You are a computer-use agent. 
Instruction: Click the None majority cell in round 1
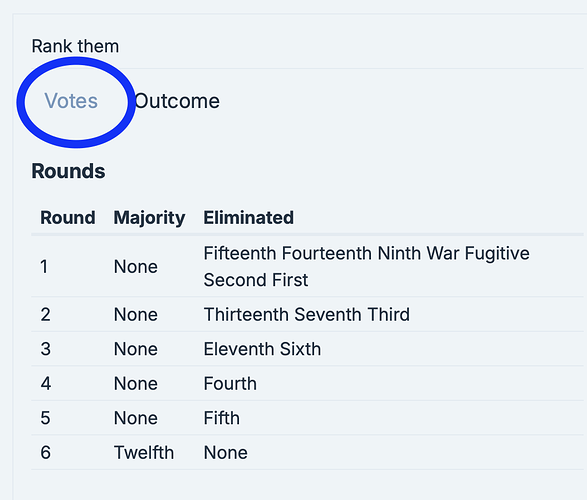[x=136, y=266]
